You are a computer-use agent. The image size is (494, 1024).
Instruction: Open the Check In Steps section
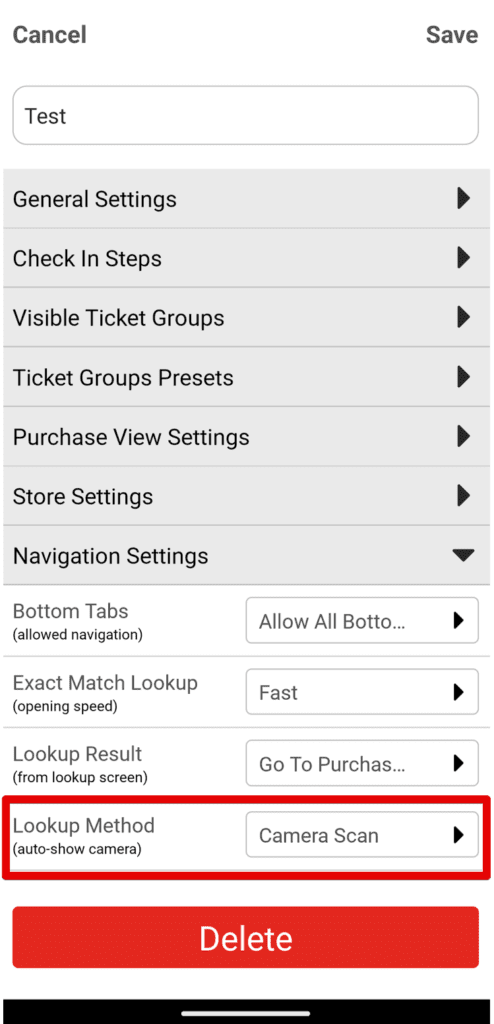247,258
